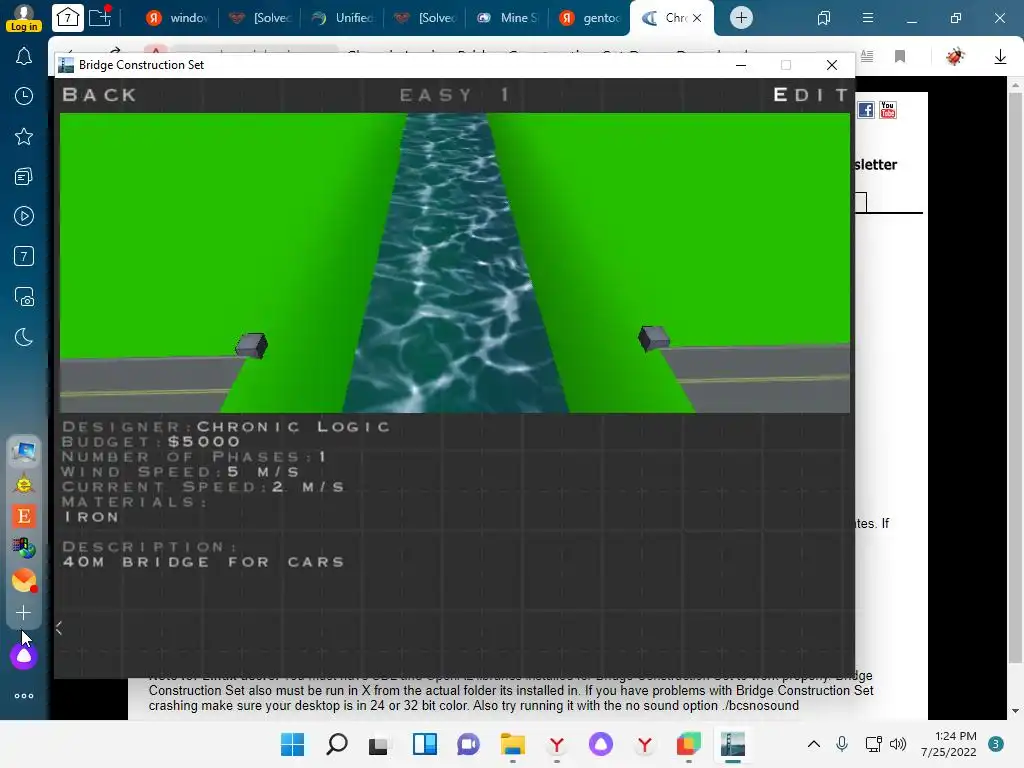Select the EASY 1 level title
This screenshot has height=768, width=1024.
pos(455,95)
